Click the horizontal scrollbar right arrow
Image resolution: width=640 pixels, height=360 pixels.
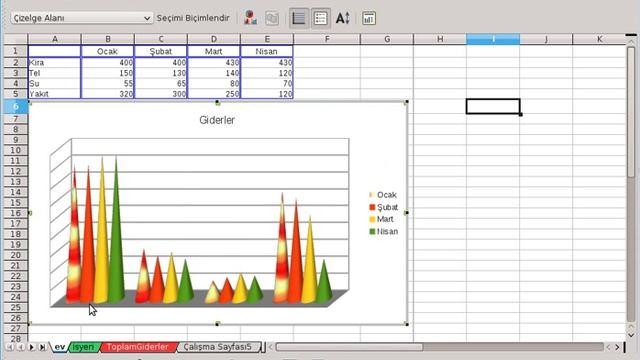click(x=618, y=347)
